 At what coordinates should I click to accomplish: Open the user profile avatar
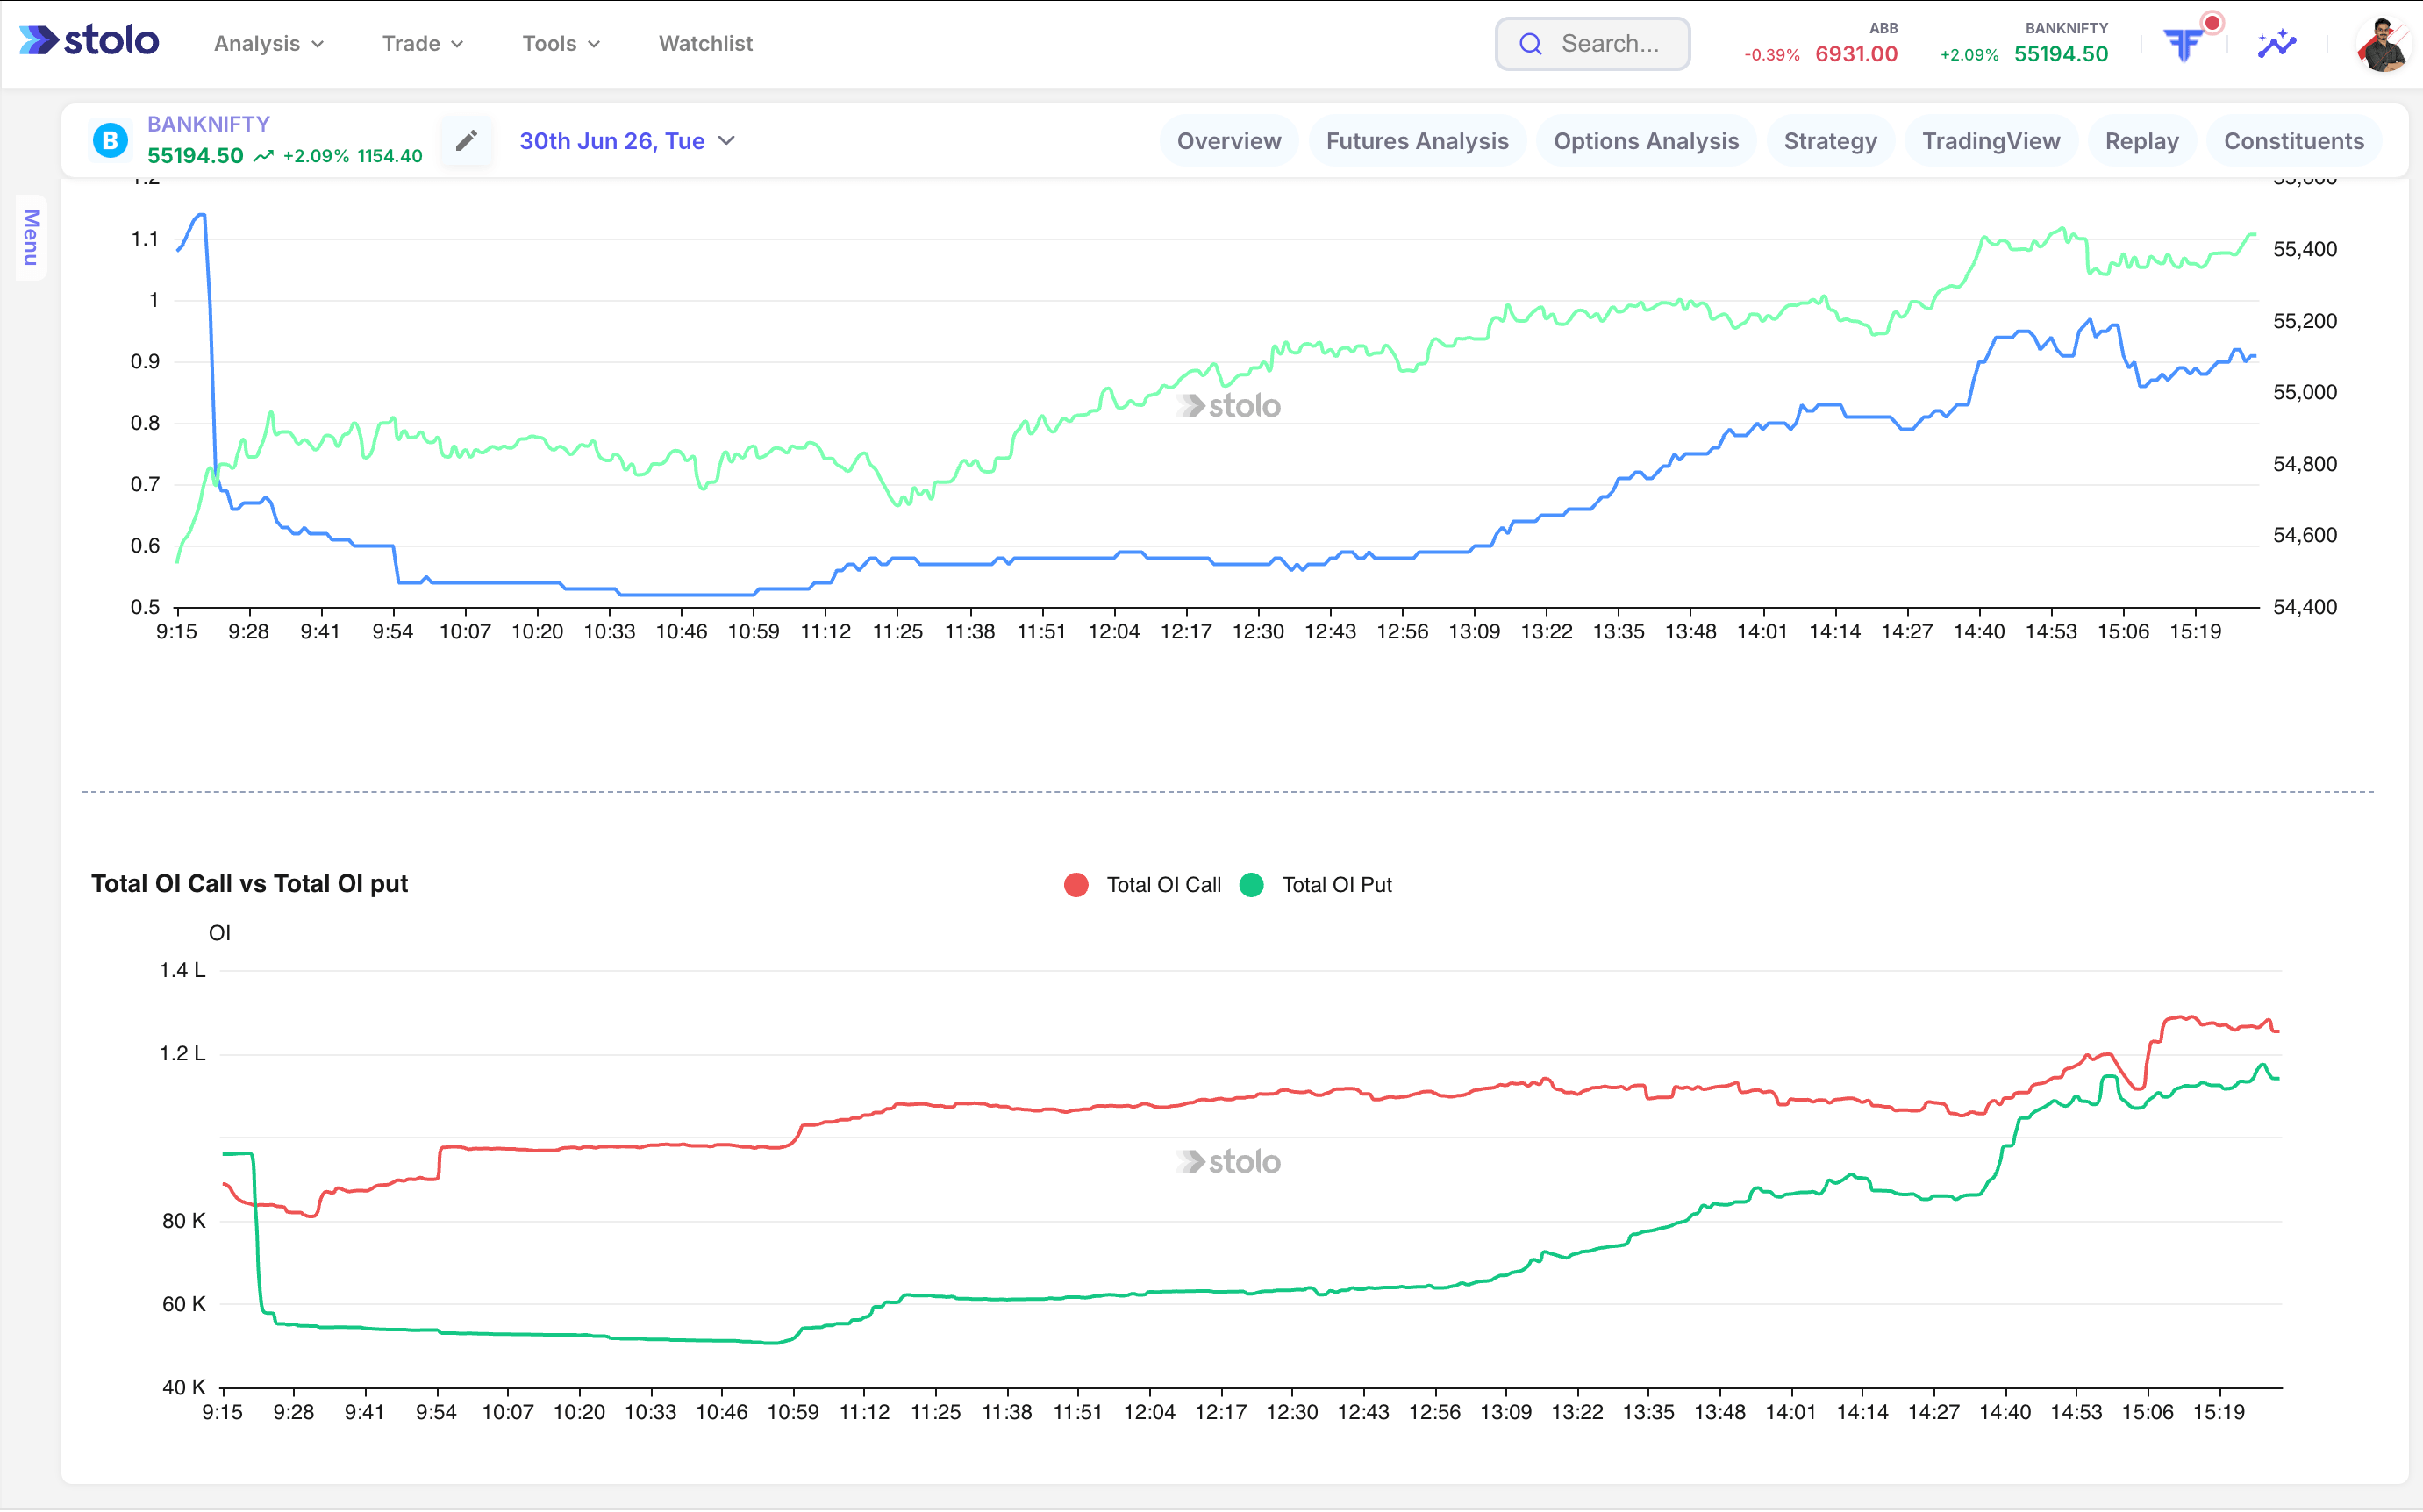click(2382, 45)
